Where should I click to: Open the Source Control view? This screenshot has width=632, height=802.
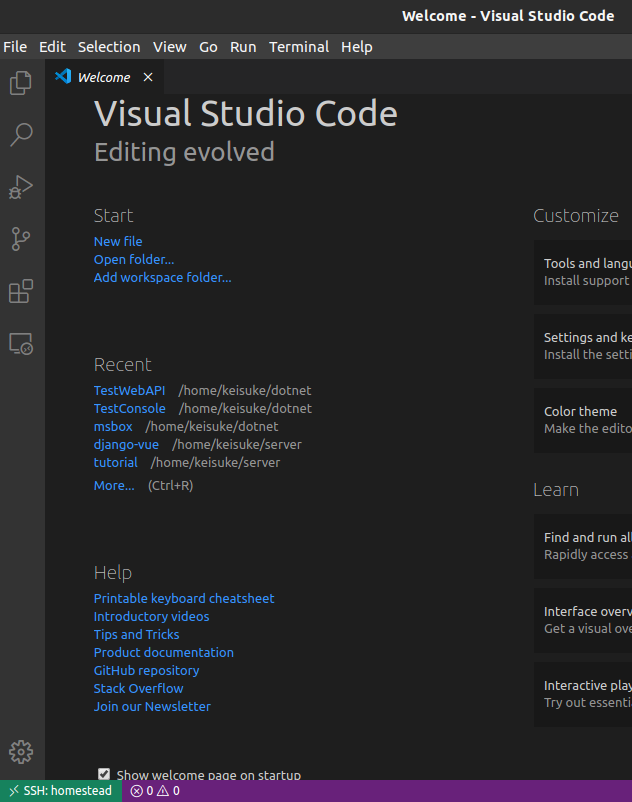pyautogui.click(x=21, y=239)
